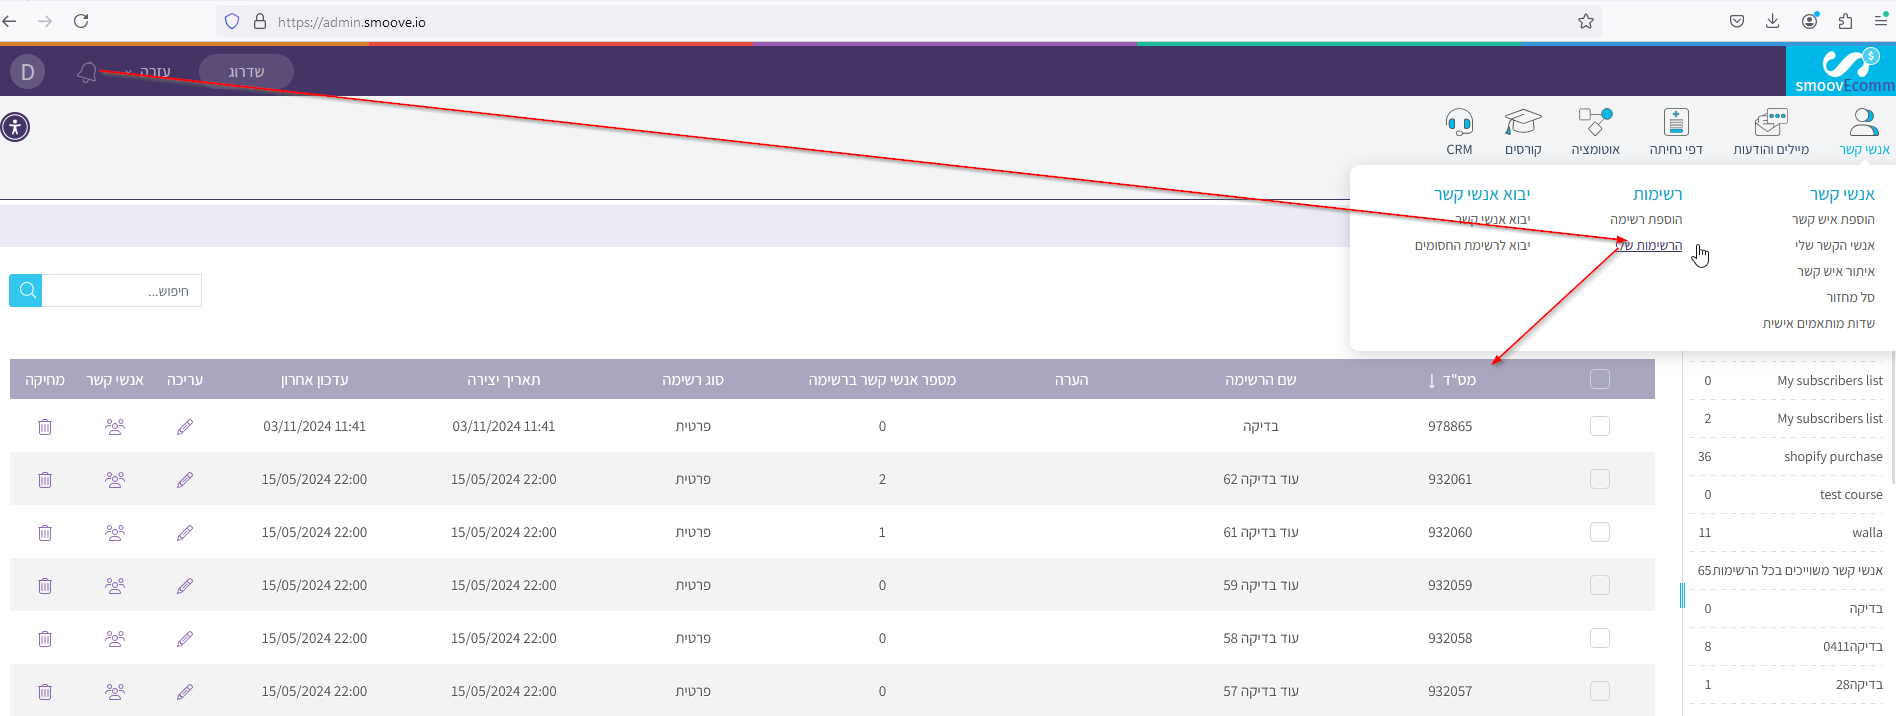
Task: Edit list 978865 with pencil icon
Action: tap(185, 427)
